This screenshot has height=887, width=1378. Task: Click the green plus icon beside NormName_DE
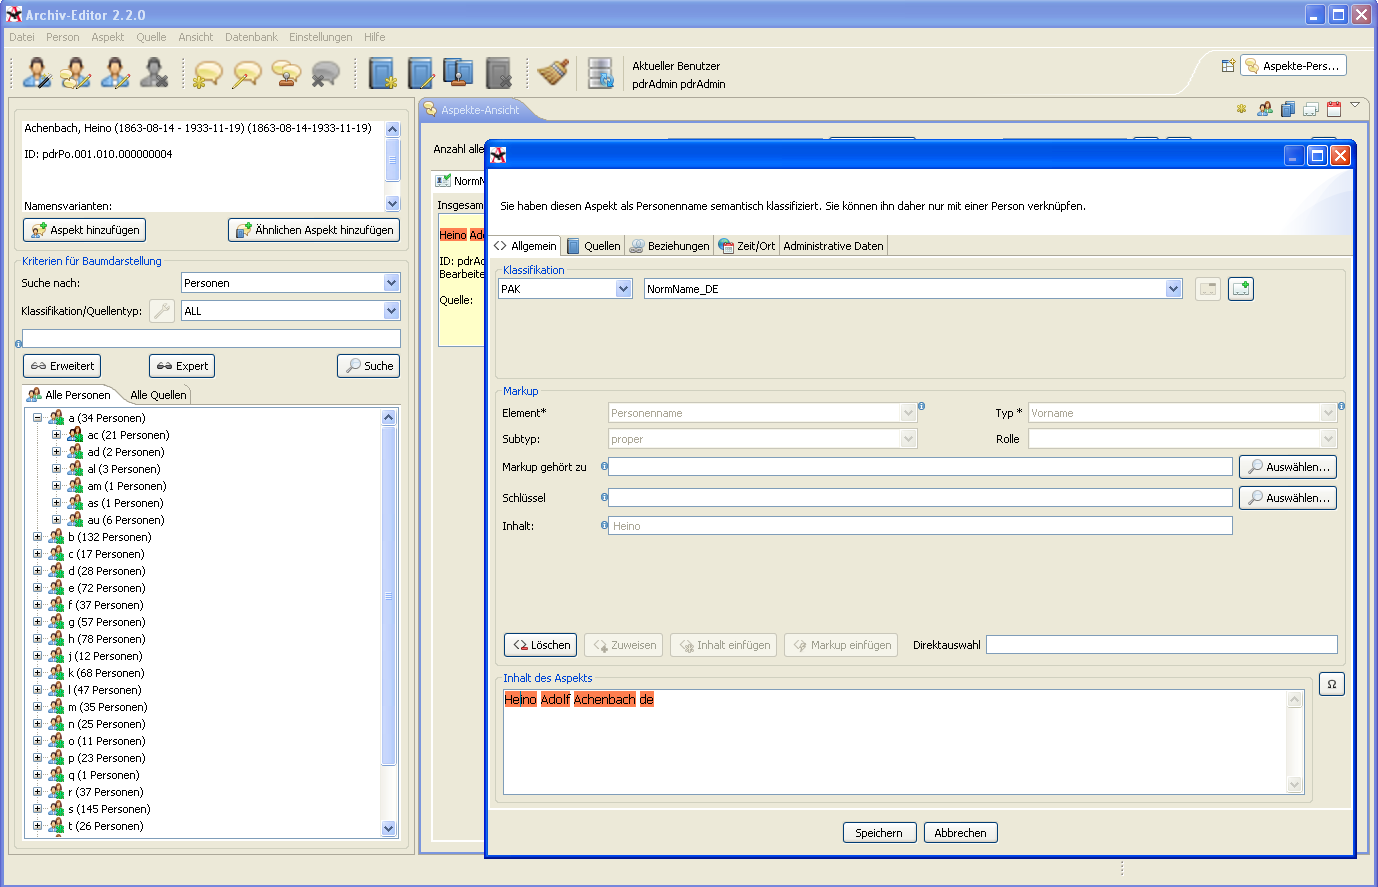click(1240, 289)
